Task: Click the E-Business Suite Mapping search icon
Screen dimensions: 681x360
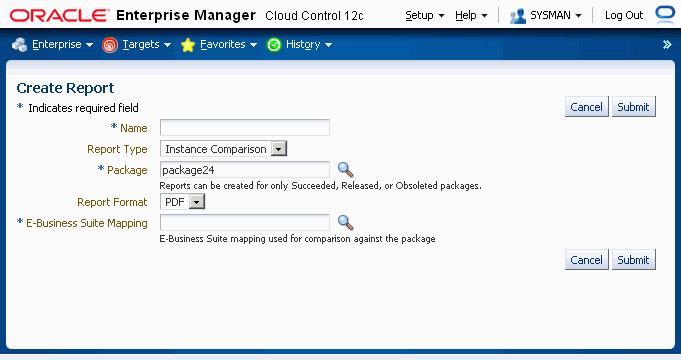Action: pos(346,223)
